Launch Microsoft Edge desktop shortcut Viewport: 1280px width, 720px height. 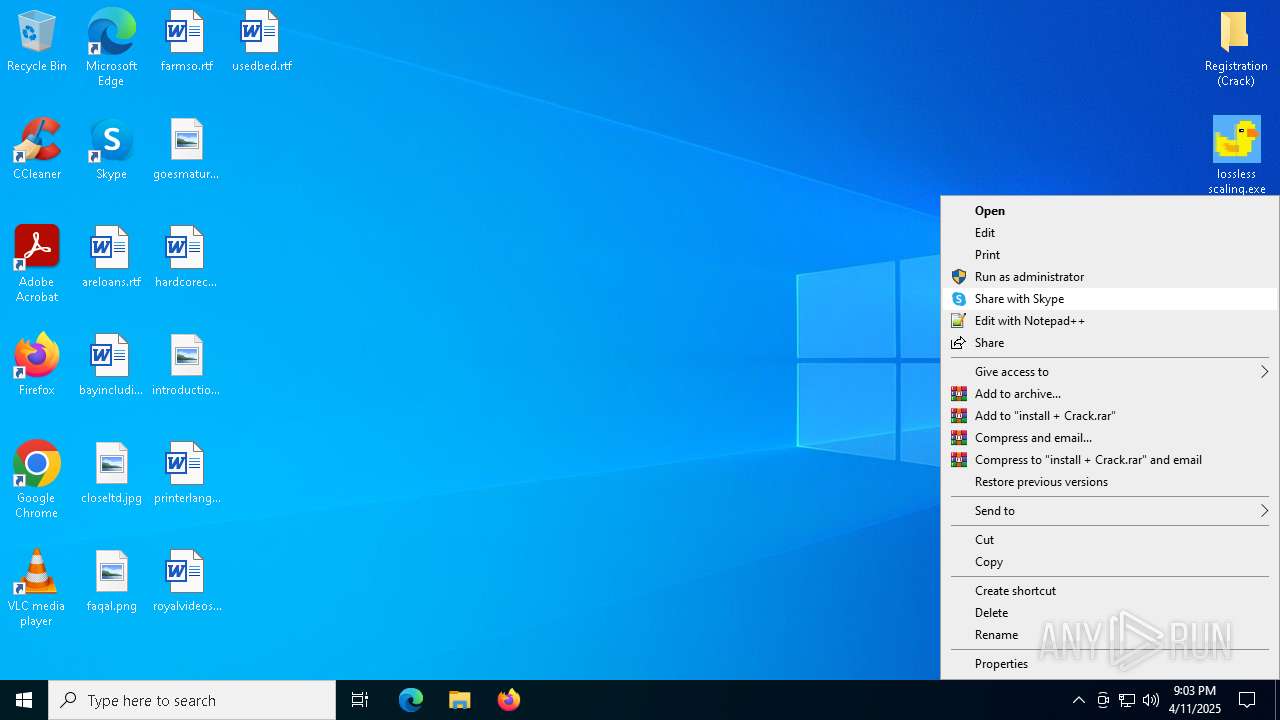[111, 48]
